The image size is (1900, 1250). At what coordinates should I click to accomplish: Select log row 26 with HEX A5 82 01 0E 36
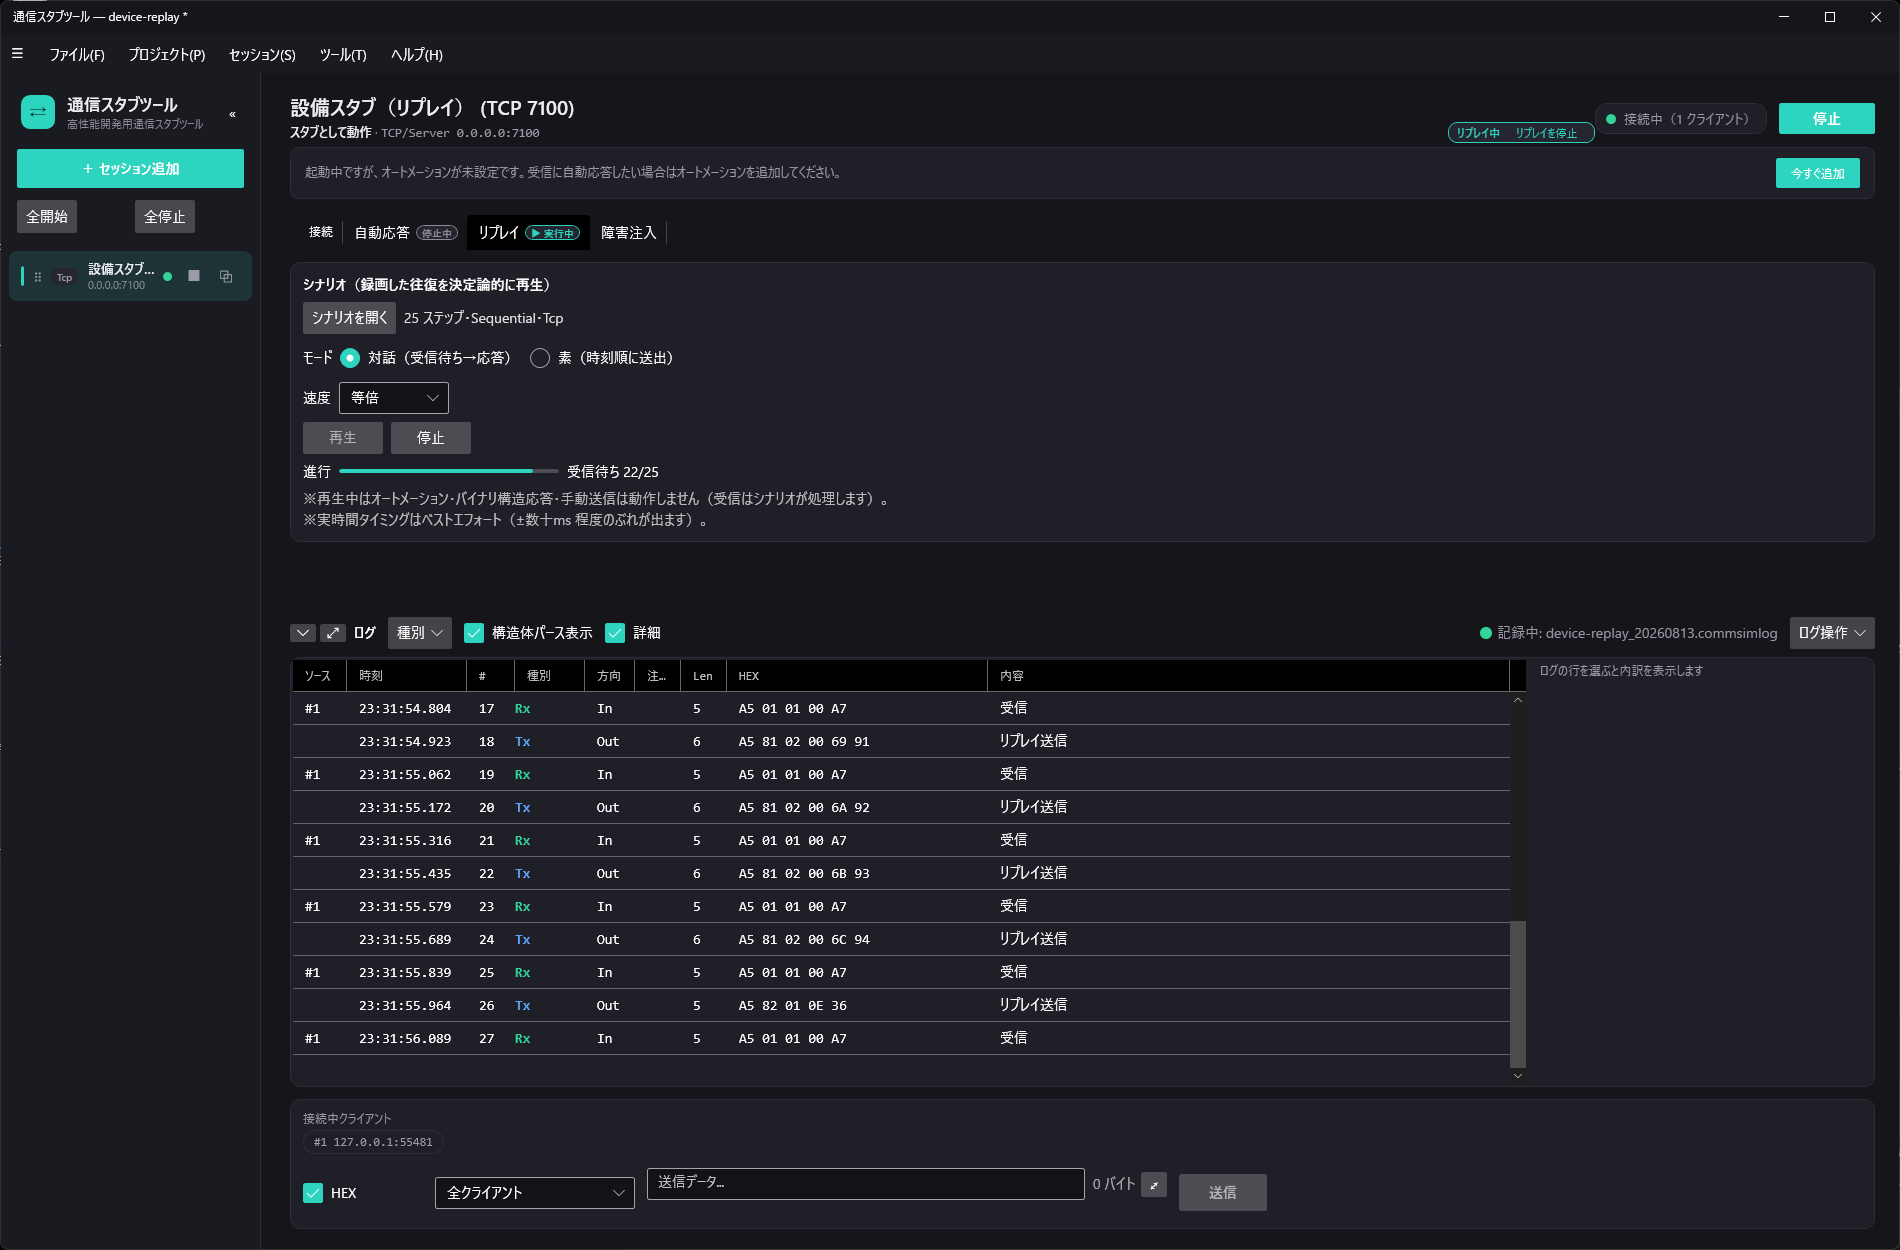(901, 1005)
